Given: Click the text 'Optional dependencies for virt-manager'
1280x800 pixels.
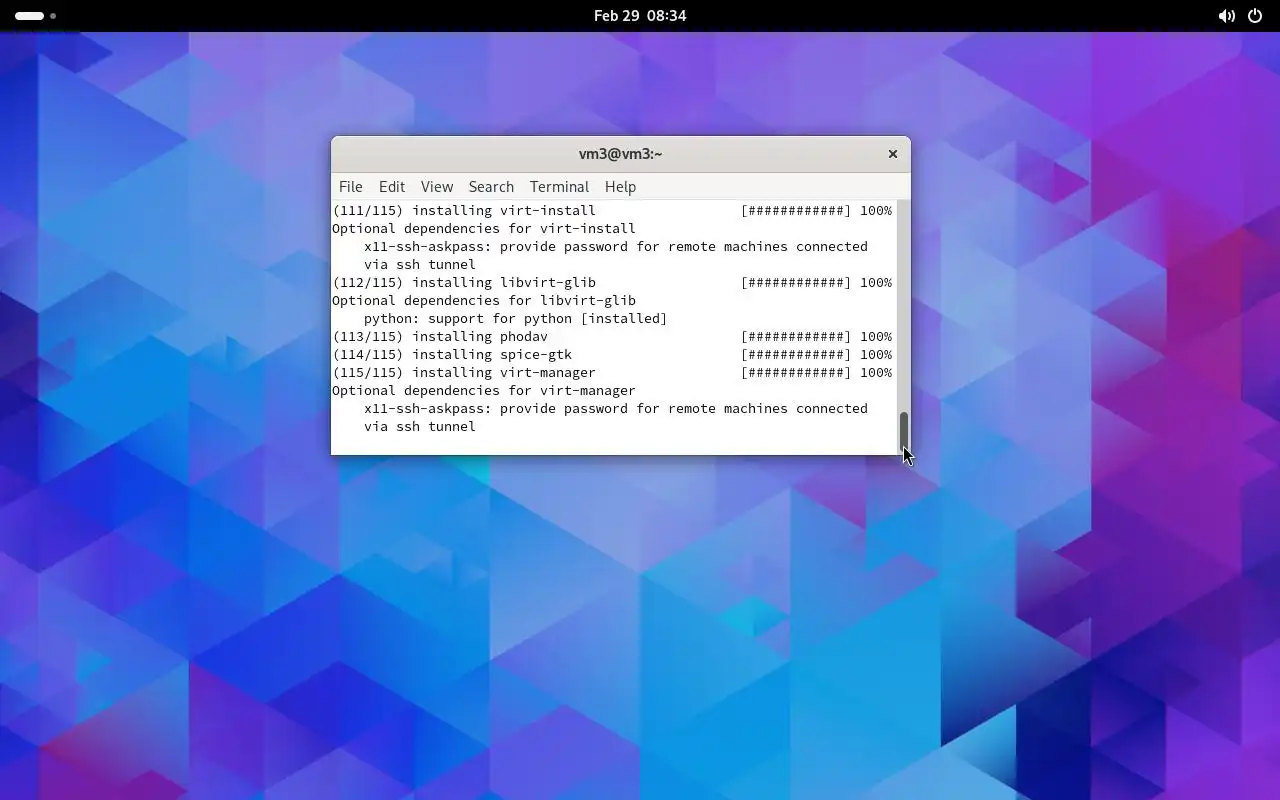Looking at the screenshot, I should point(484,391).
